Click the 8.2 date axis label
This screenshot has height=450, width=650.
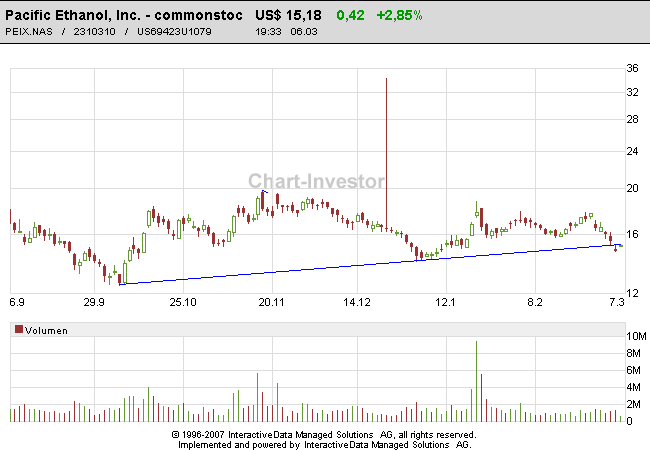click(535, 302)
